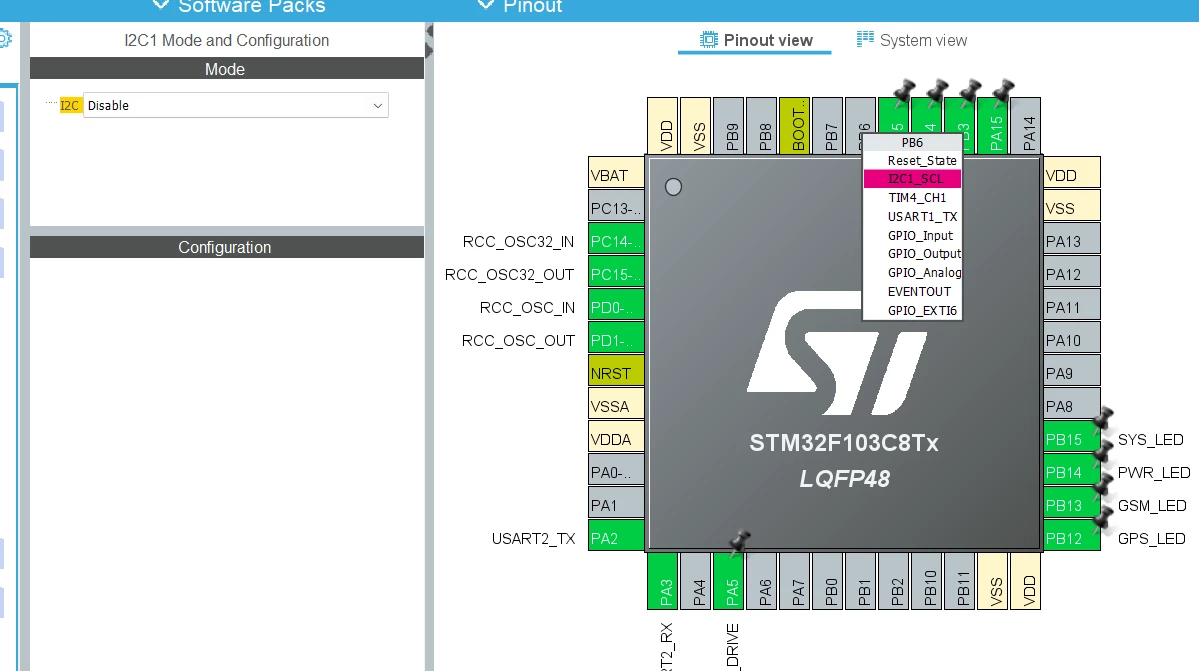The image size is (1199, 671).
Task: Click the PA1 pin
Action: 616,505
